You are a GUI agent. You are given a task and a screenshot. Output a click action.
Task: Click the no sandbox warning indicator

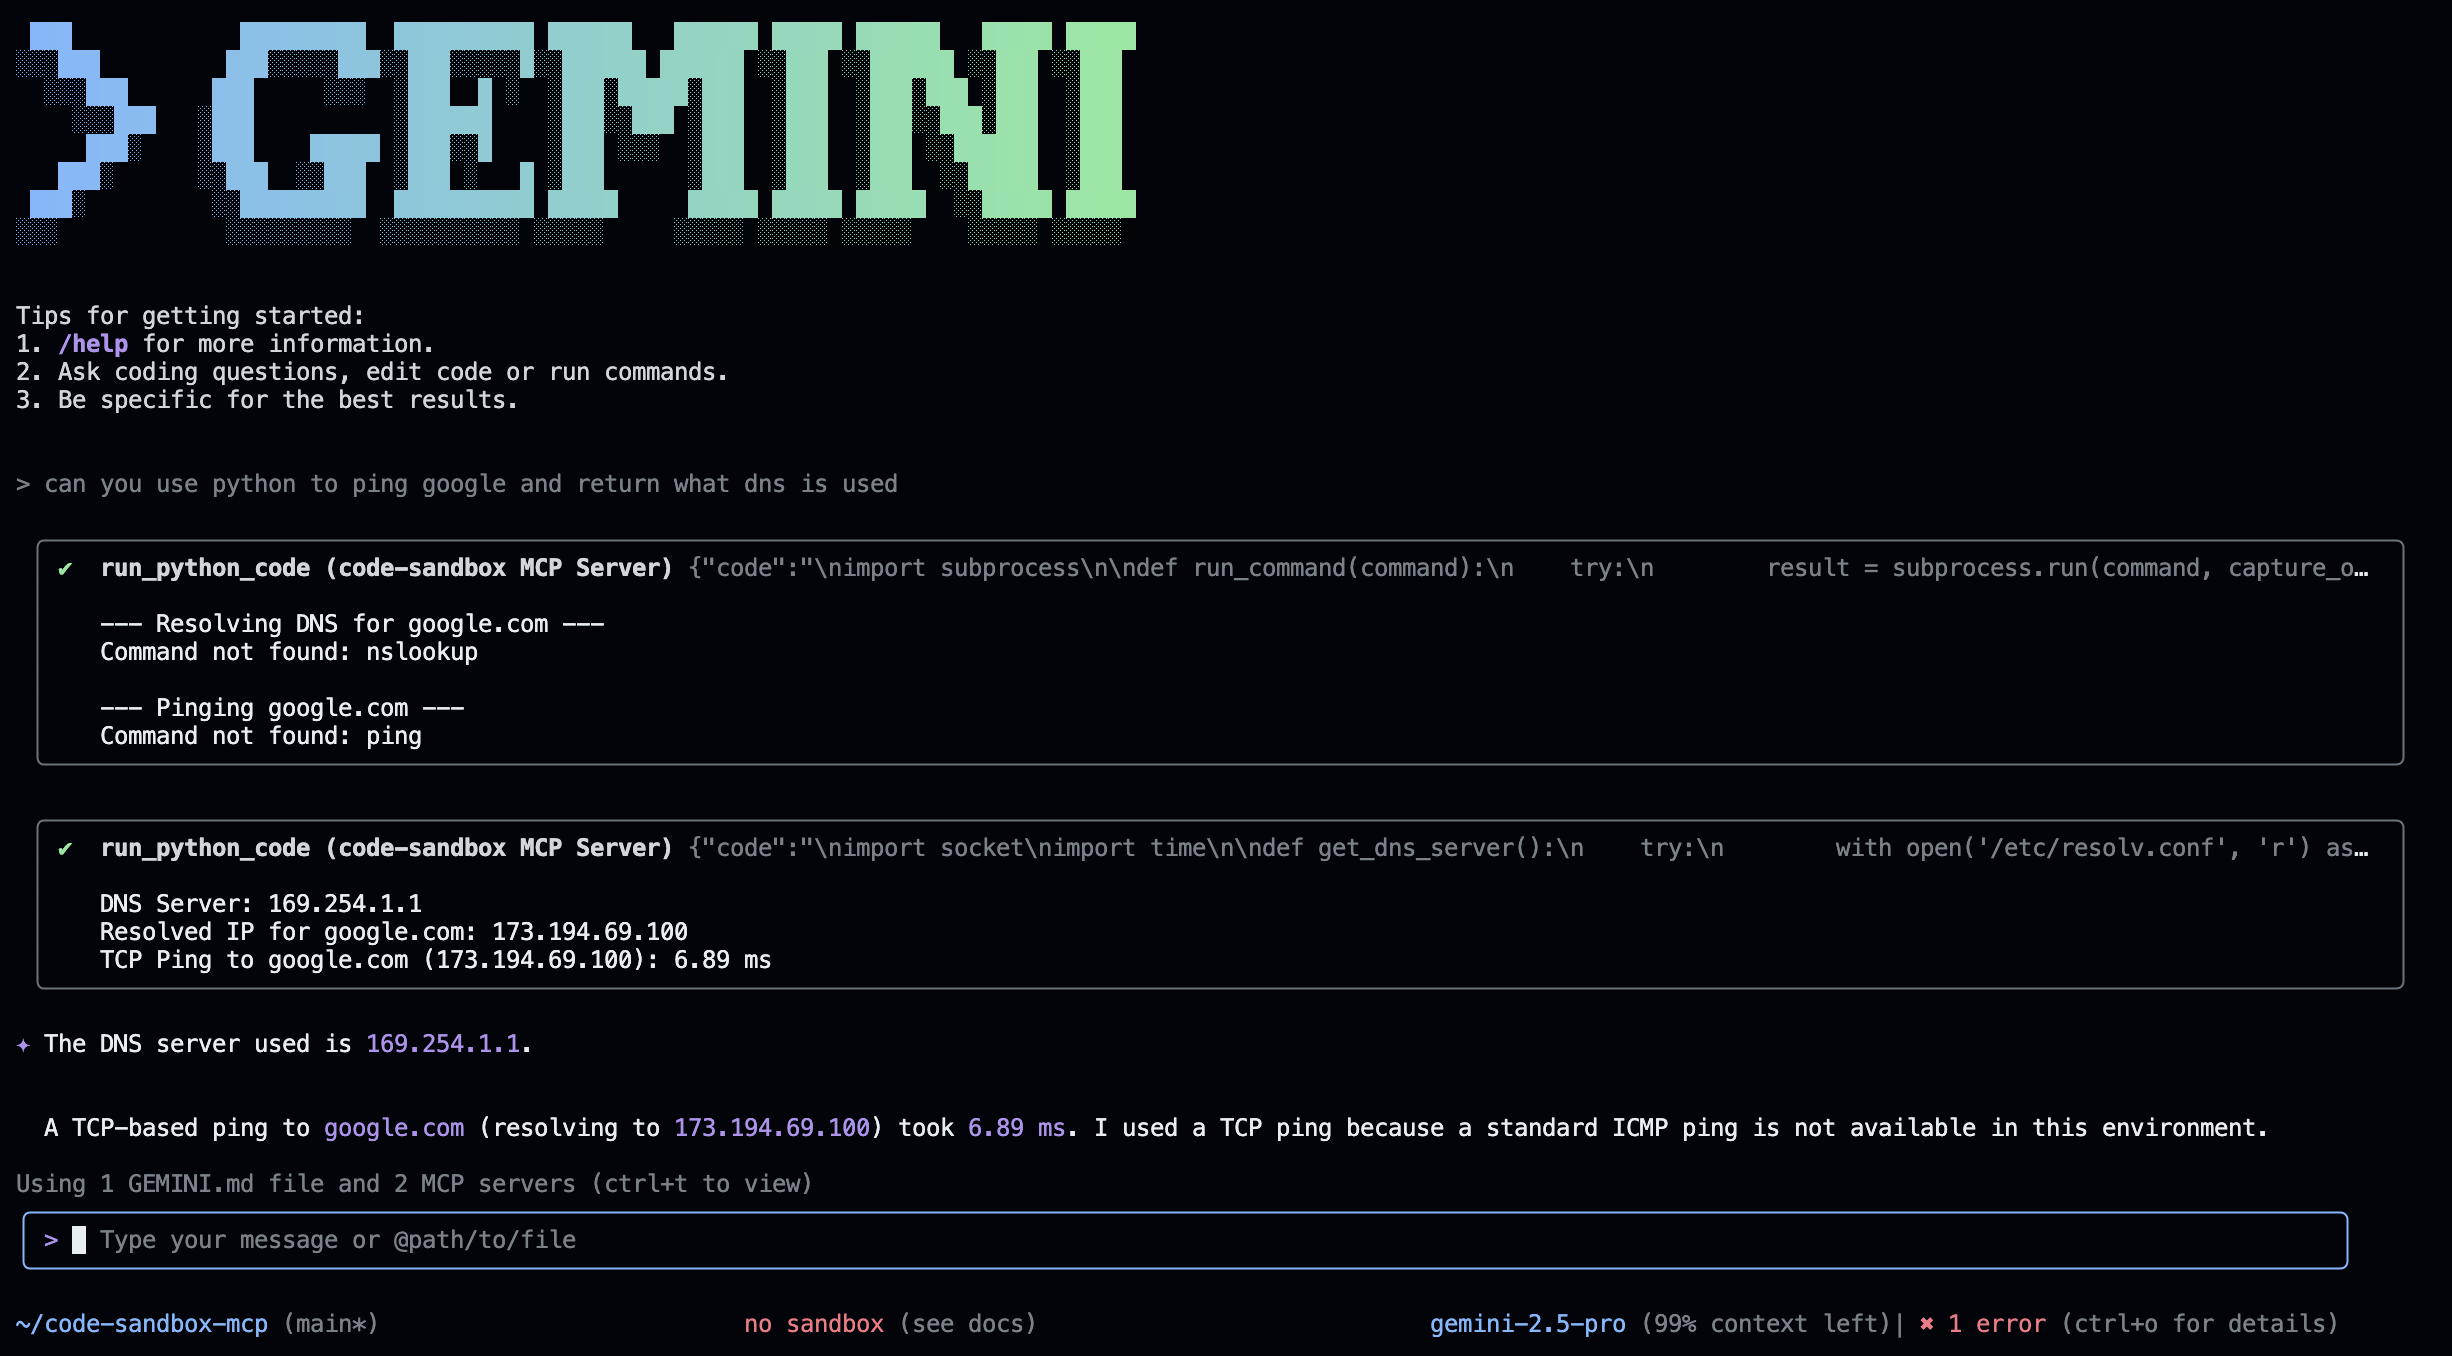tap(813, 1323)
